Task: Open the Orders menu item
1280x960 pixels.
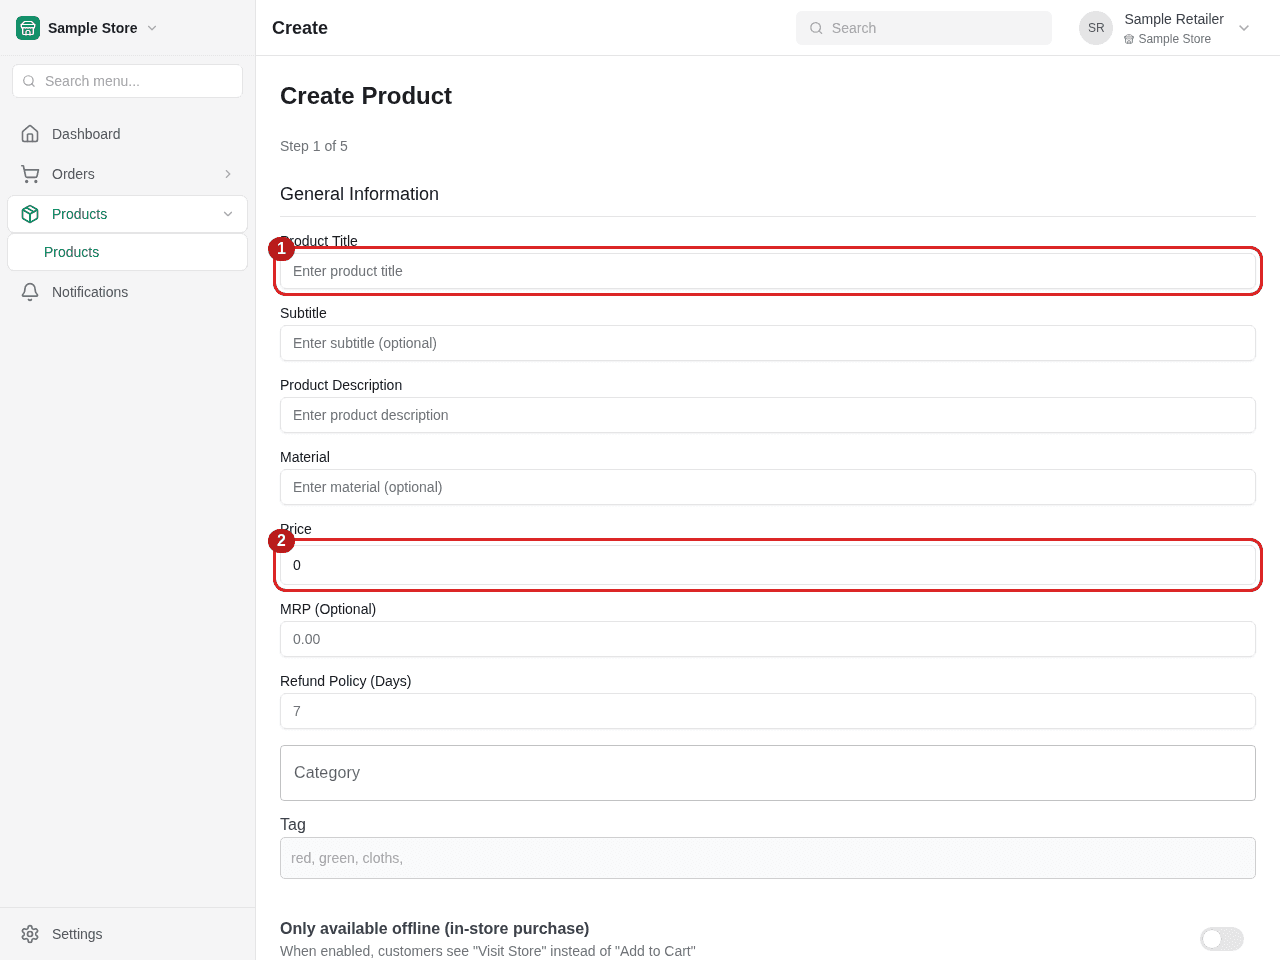Action: (127, 174)
